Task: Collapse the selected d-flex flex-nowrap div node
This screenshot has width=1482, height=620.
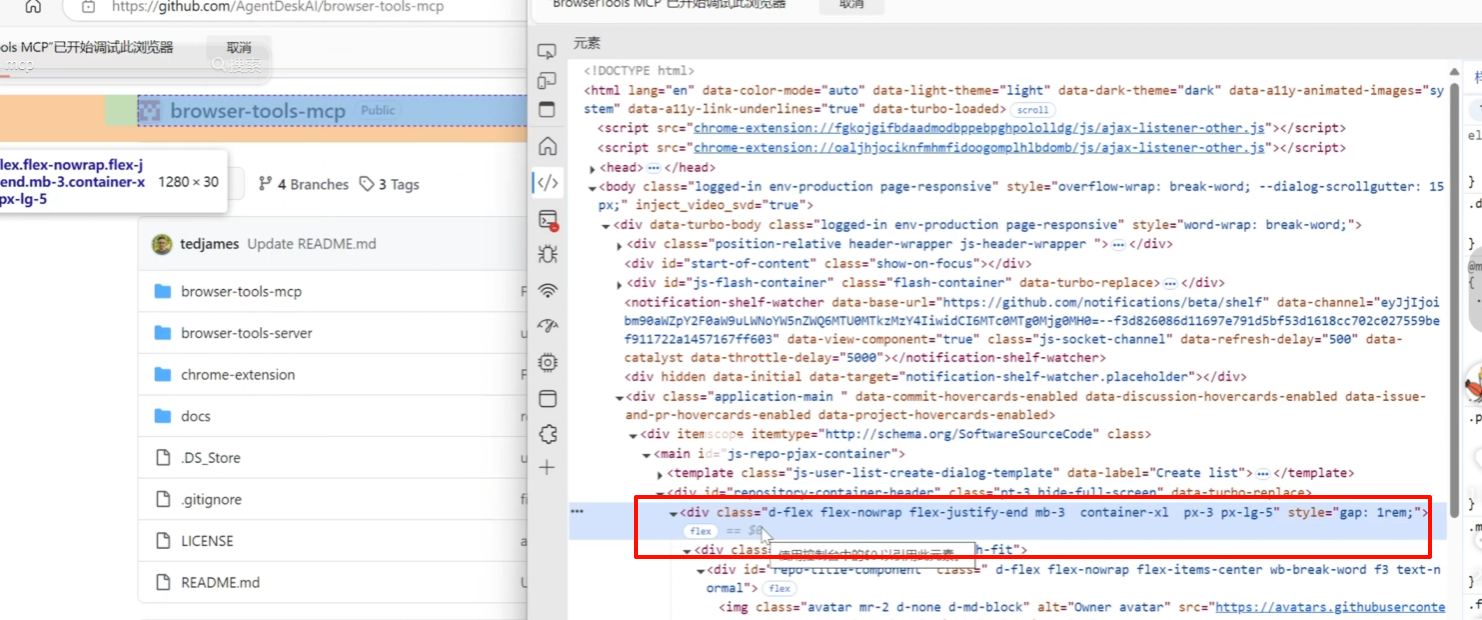Action: click(673, 513)
